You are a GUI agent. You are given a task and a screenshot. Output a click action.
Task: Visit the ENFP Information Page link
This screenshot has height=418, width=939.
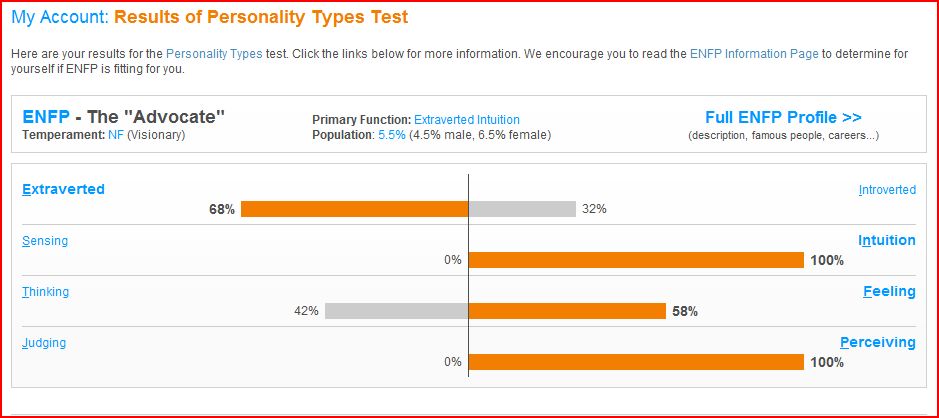click(754, 53)
